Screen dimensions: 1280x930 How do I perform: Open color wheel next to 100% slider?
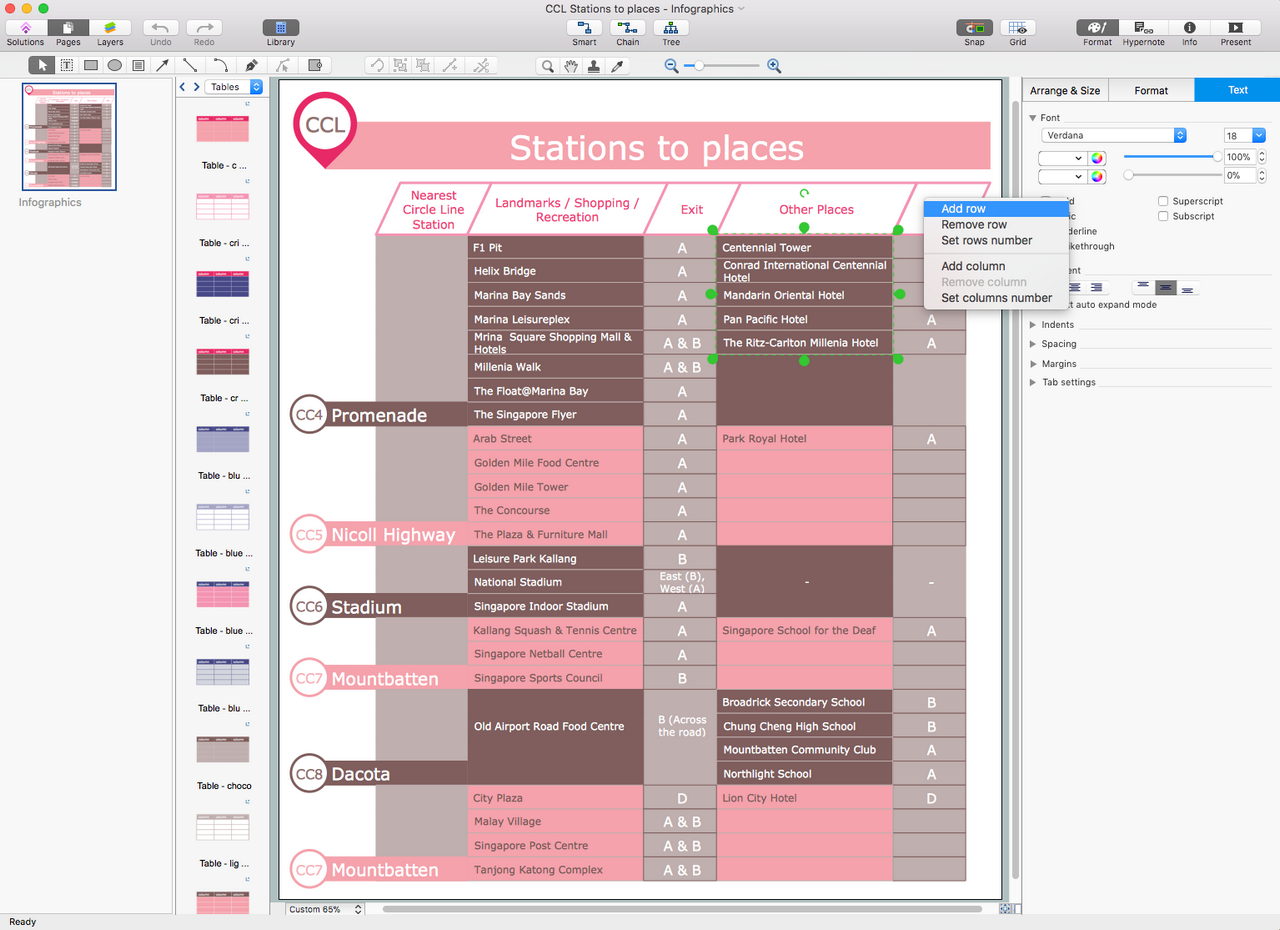click(1098, 158)
